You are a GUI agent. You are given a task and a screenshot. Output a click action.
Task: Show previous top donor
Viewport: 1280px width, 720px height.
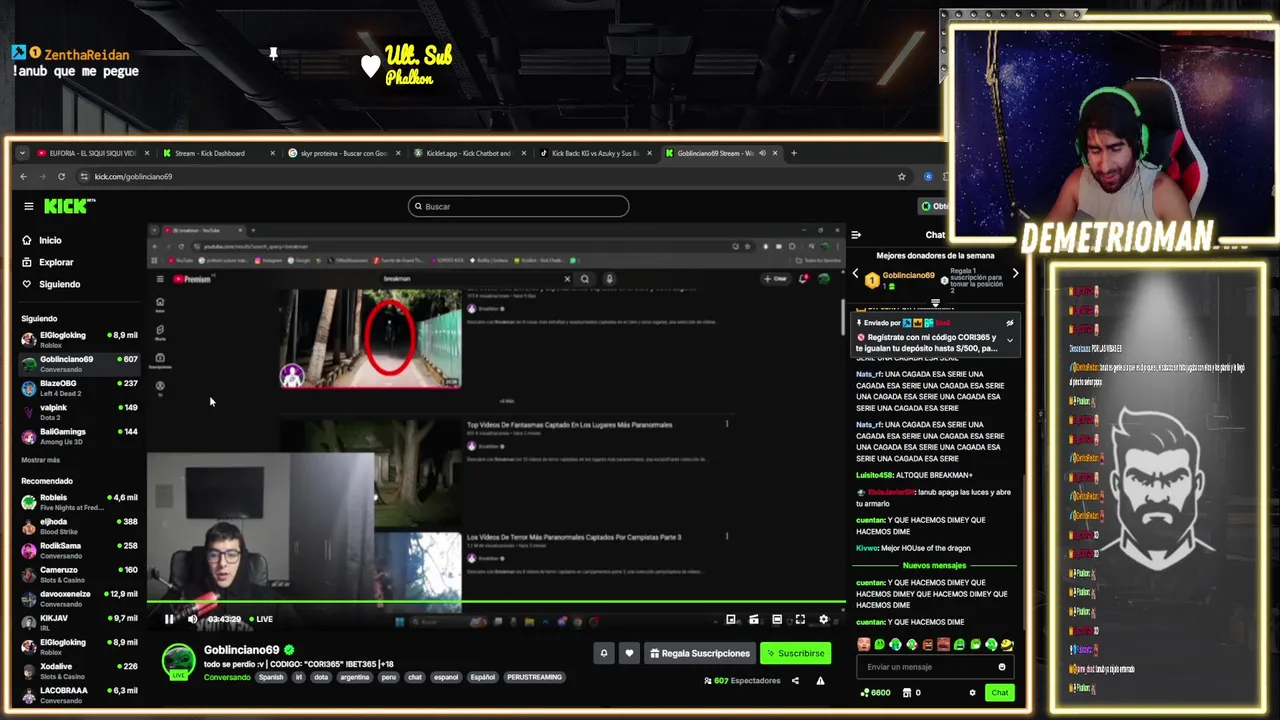(855, 274)
